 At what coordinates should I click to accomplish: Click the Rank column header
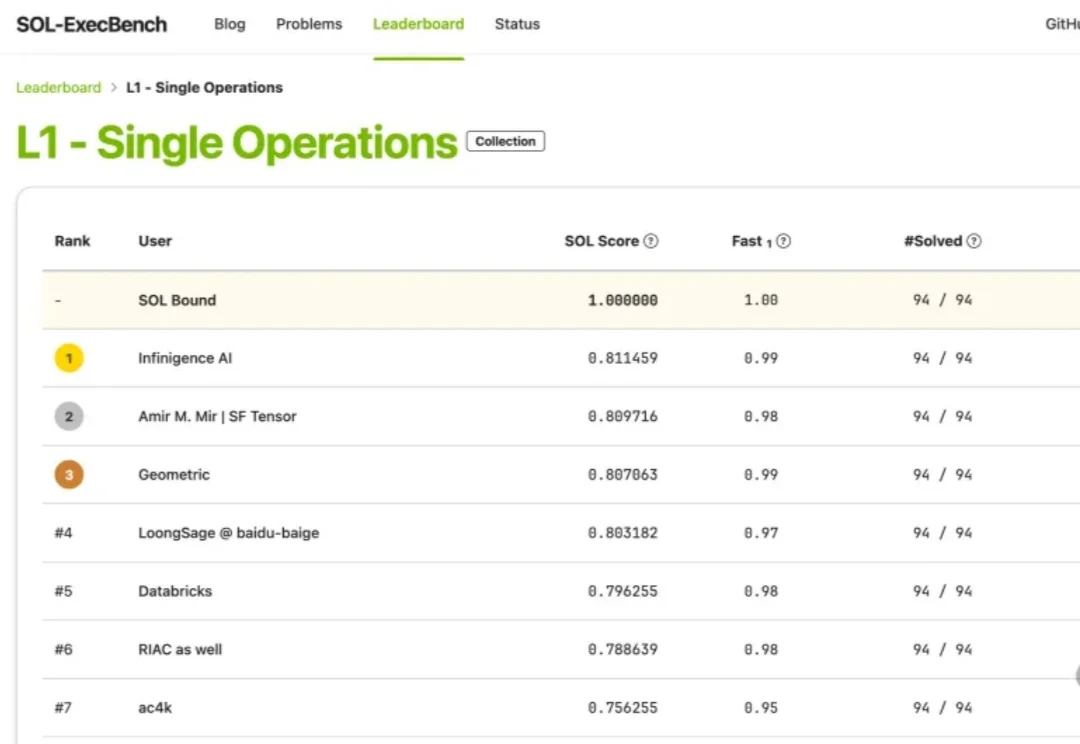coord(72,241)
